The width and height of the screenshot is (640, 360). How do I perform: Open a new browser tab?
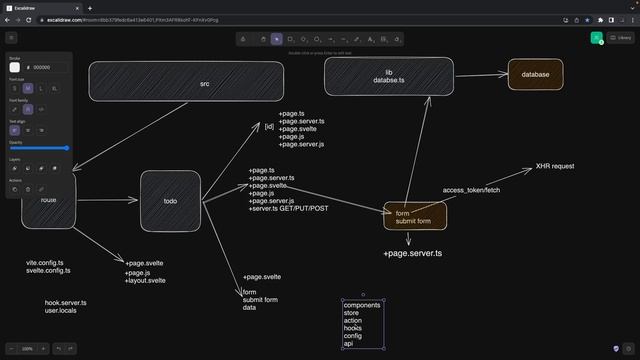pos(90,8)
